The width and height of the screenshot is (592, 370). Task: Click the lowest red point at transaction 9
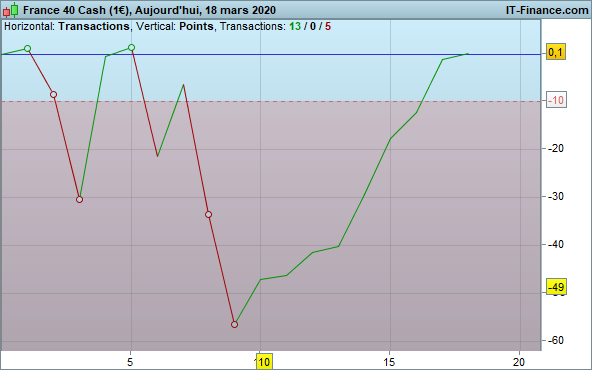pos(234,324)
